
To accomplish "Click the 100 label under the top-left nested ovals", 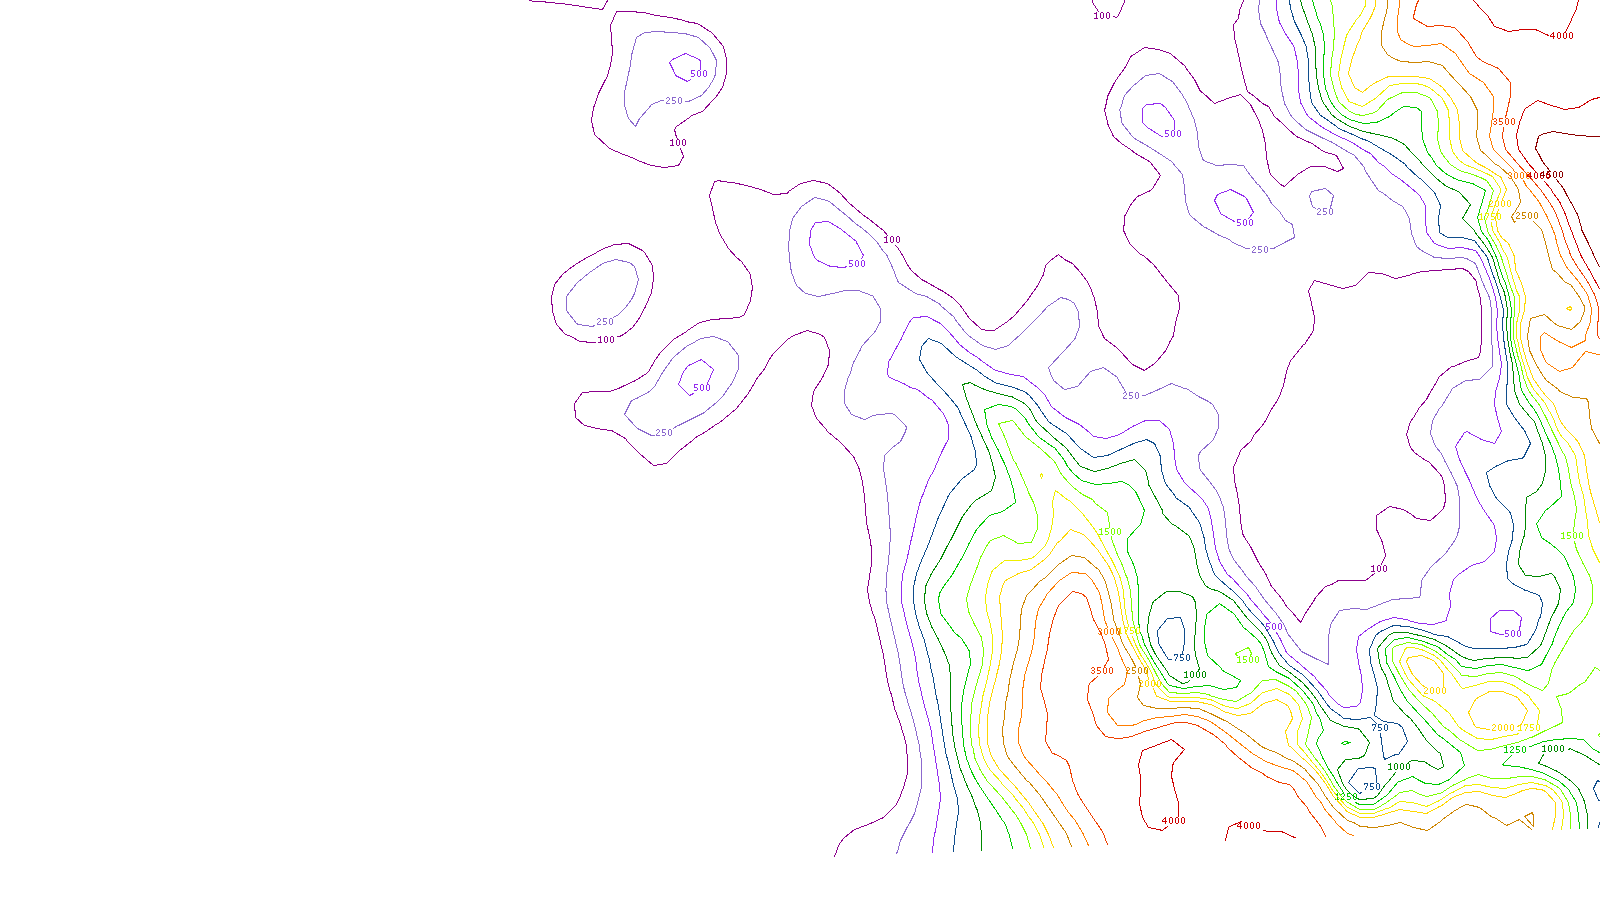I will [x=677, y=143].
